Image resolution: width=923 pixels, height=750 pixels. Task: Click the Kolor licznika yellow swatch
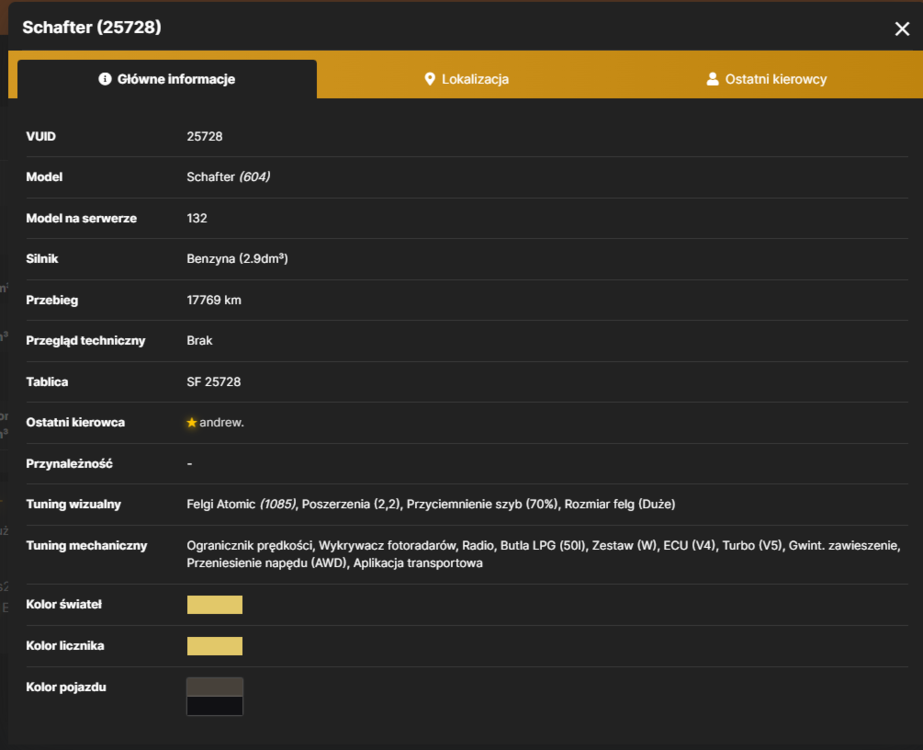(x=215, y=646)
